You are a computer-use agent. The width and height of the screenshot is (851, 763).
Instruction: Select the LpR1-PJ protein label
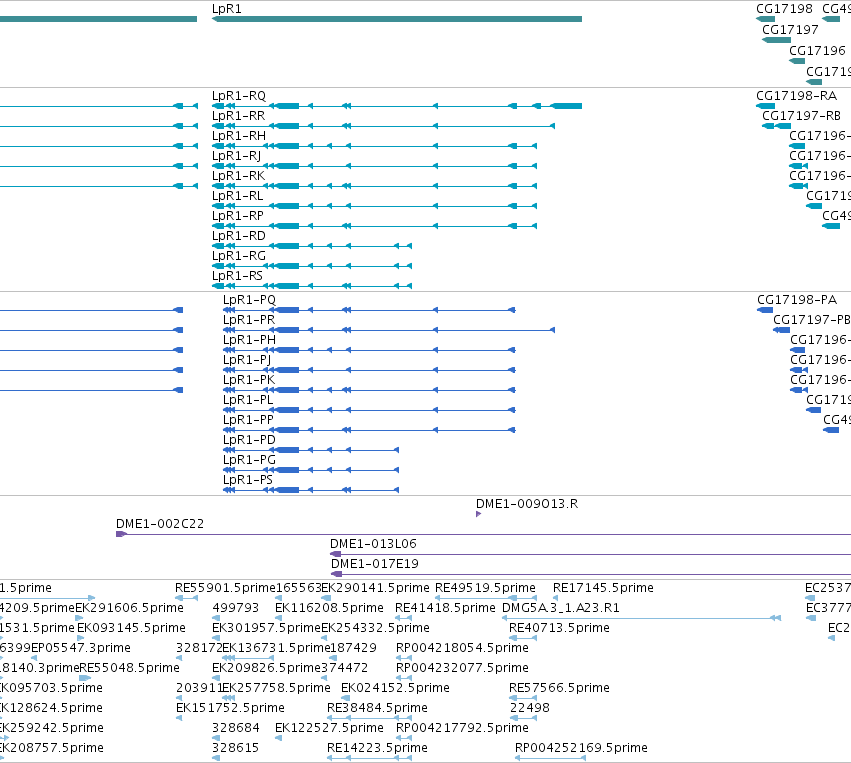coord(247,360)
